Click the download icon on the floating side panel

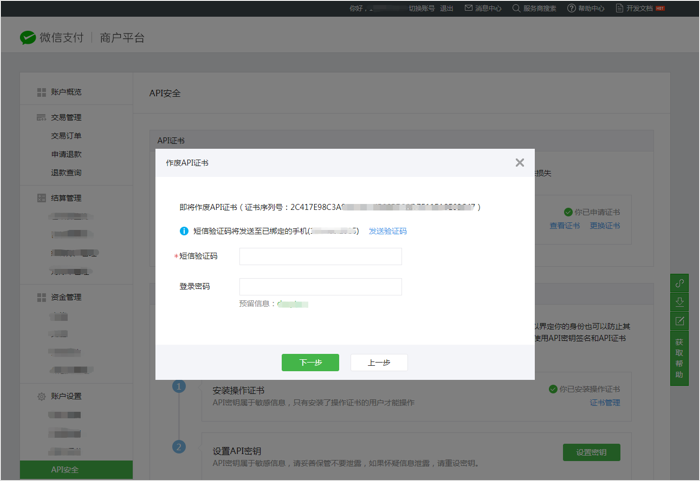click(x=679, y=302)
